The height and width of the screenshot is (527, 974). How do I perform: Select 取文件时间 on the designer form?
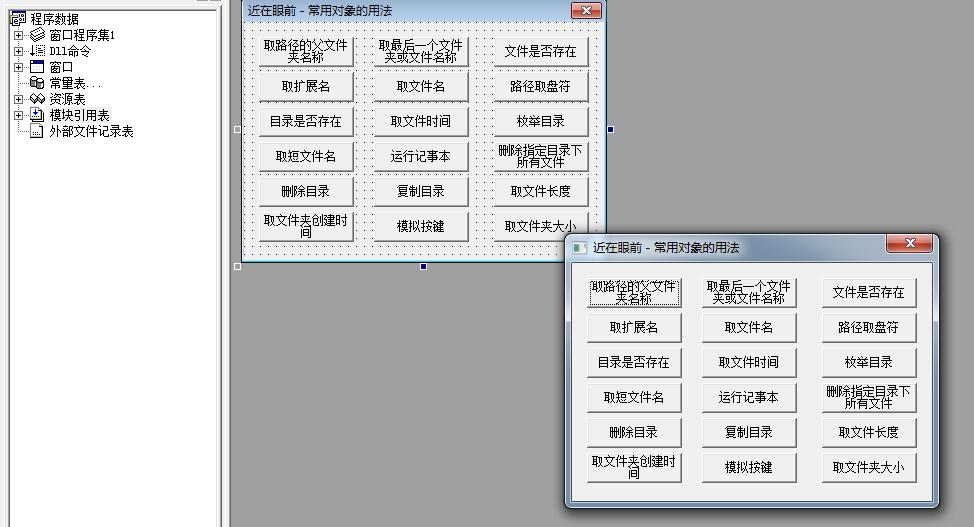[421, 121]
